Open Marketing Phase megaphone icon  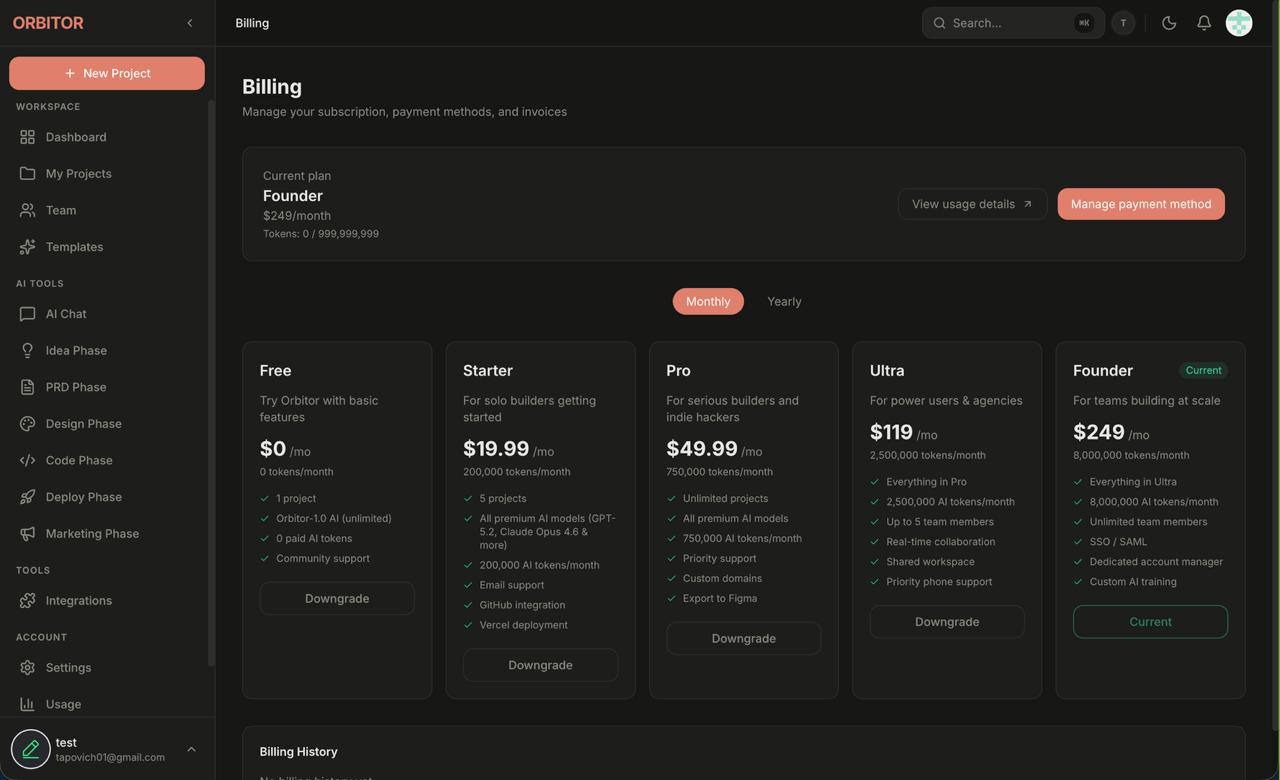pos(27,534)
